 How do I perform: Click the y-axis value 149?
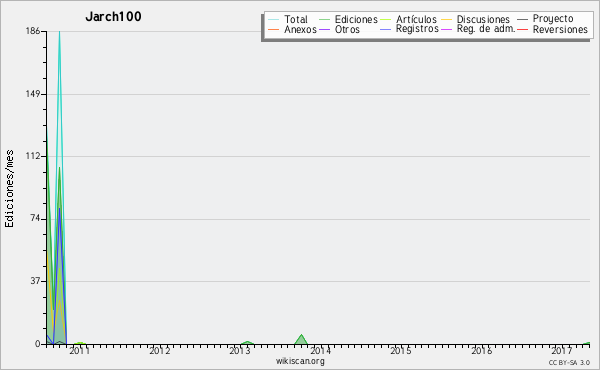click(x=33, y=94)
